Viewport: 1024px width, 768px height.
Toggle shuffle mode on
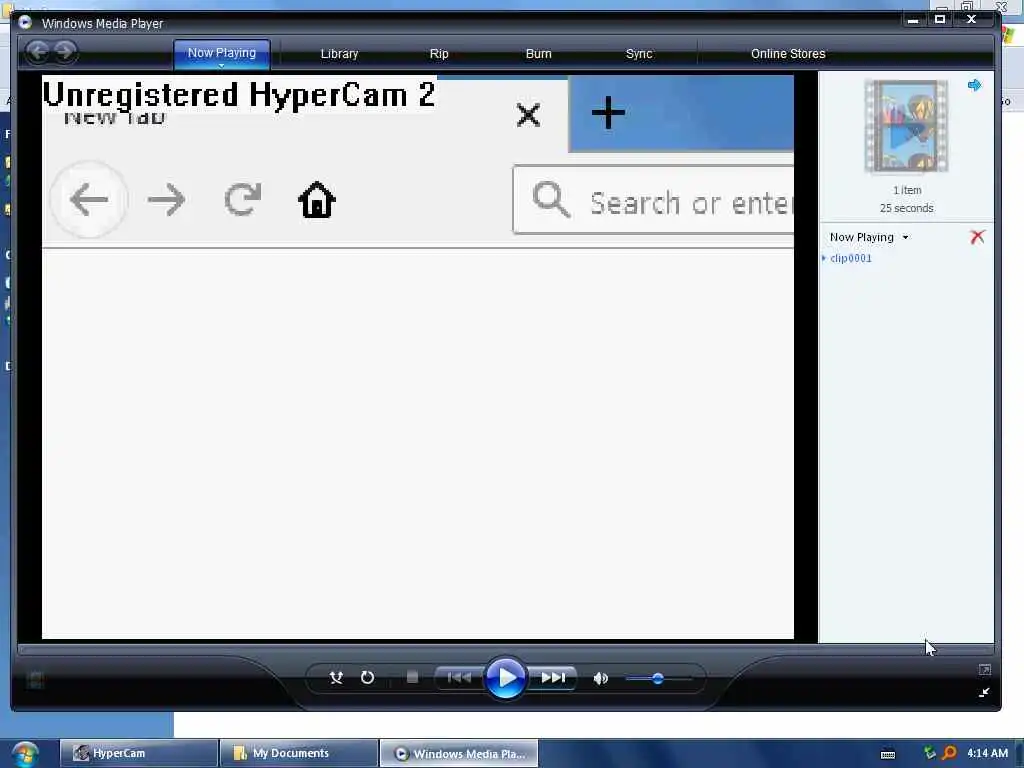[336, 678]
